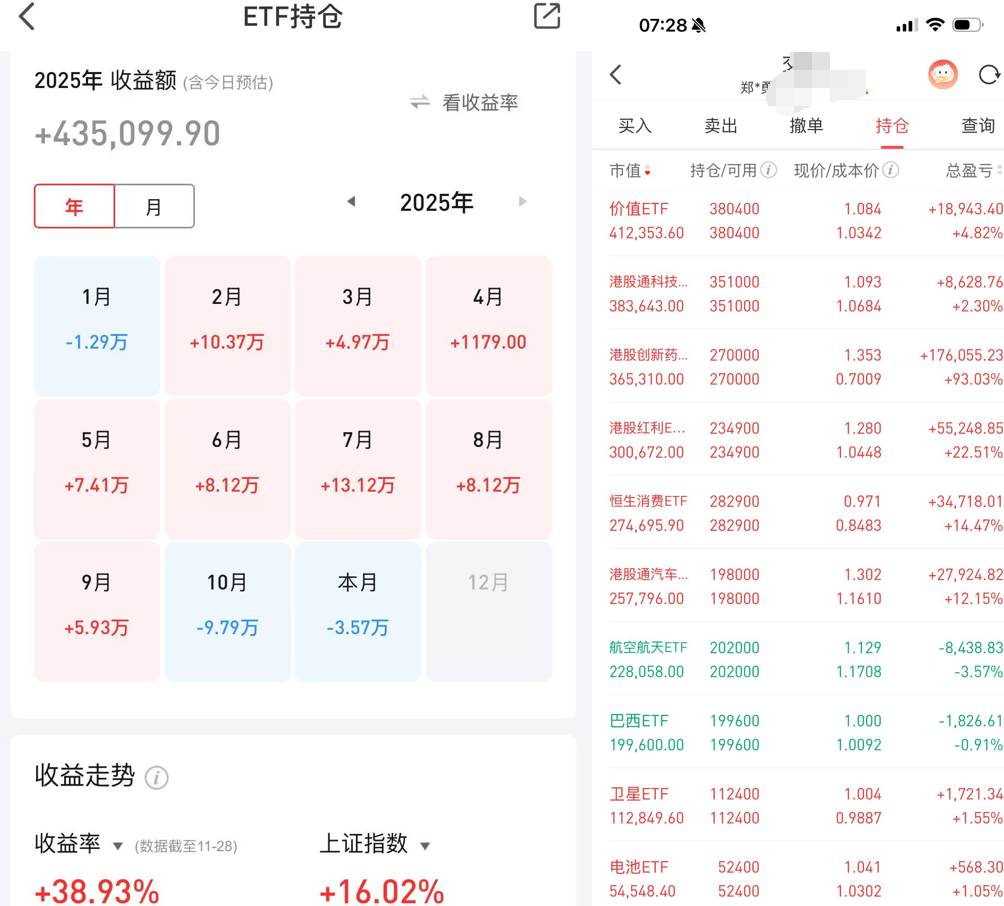Select the 10月 month cell

pos(227,602)
